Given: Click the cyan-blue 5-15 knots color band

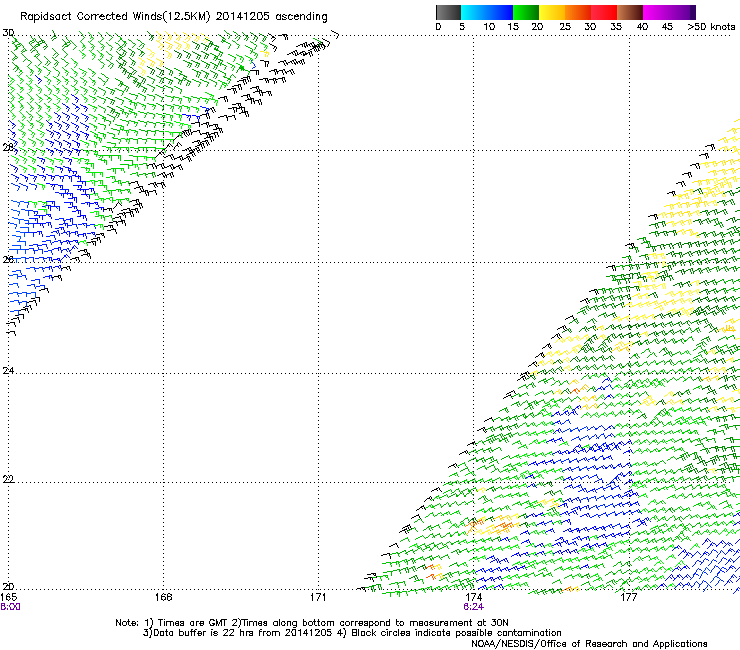Looking at the screenshot, I should tap(487, 12).
